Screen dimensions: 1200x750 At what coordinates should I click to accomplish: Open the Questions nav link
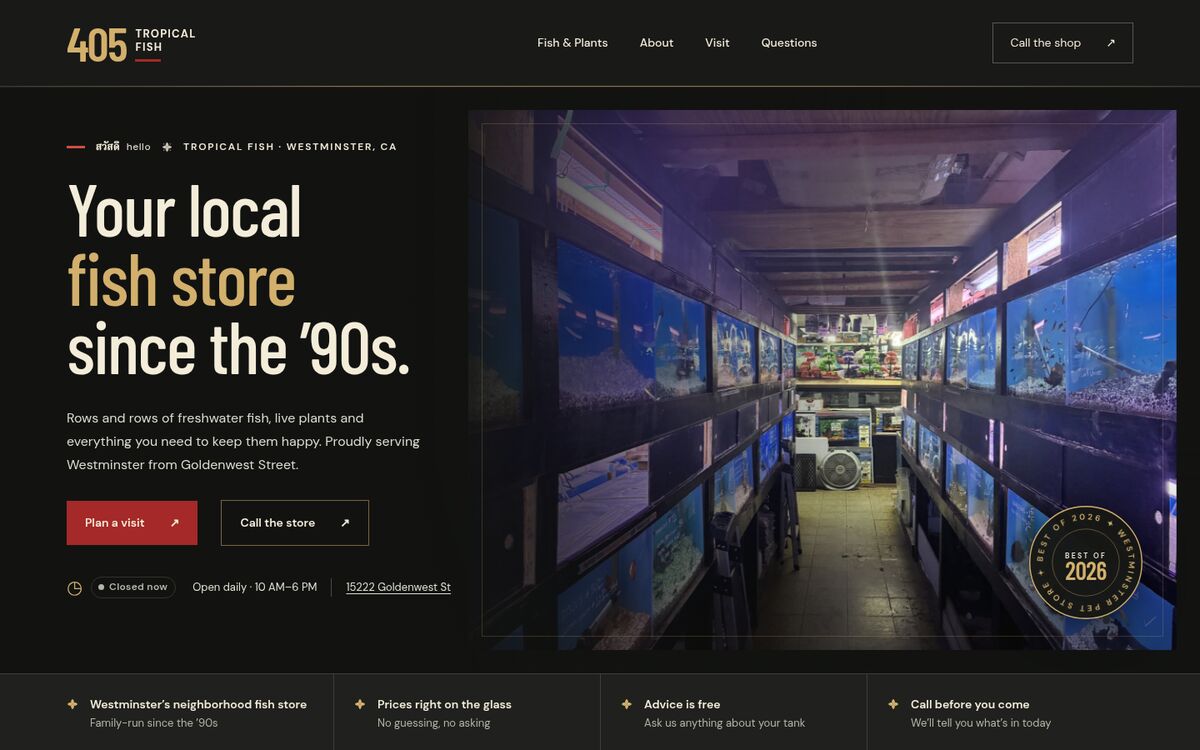click(x=789, y=43)
